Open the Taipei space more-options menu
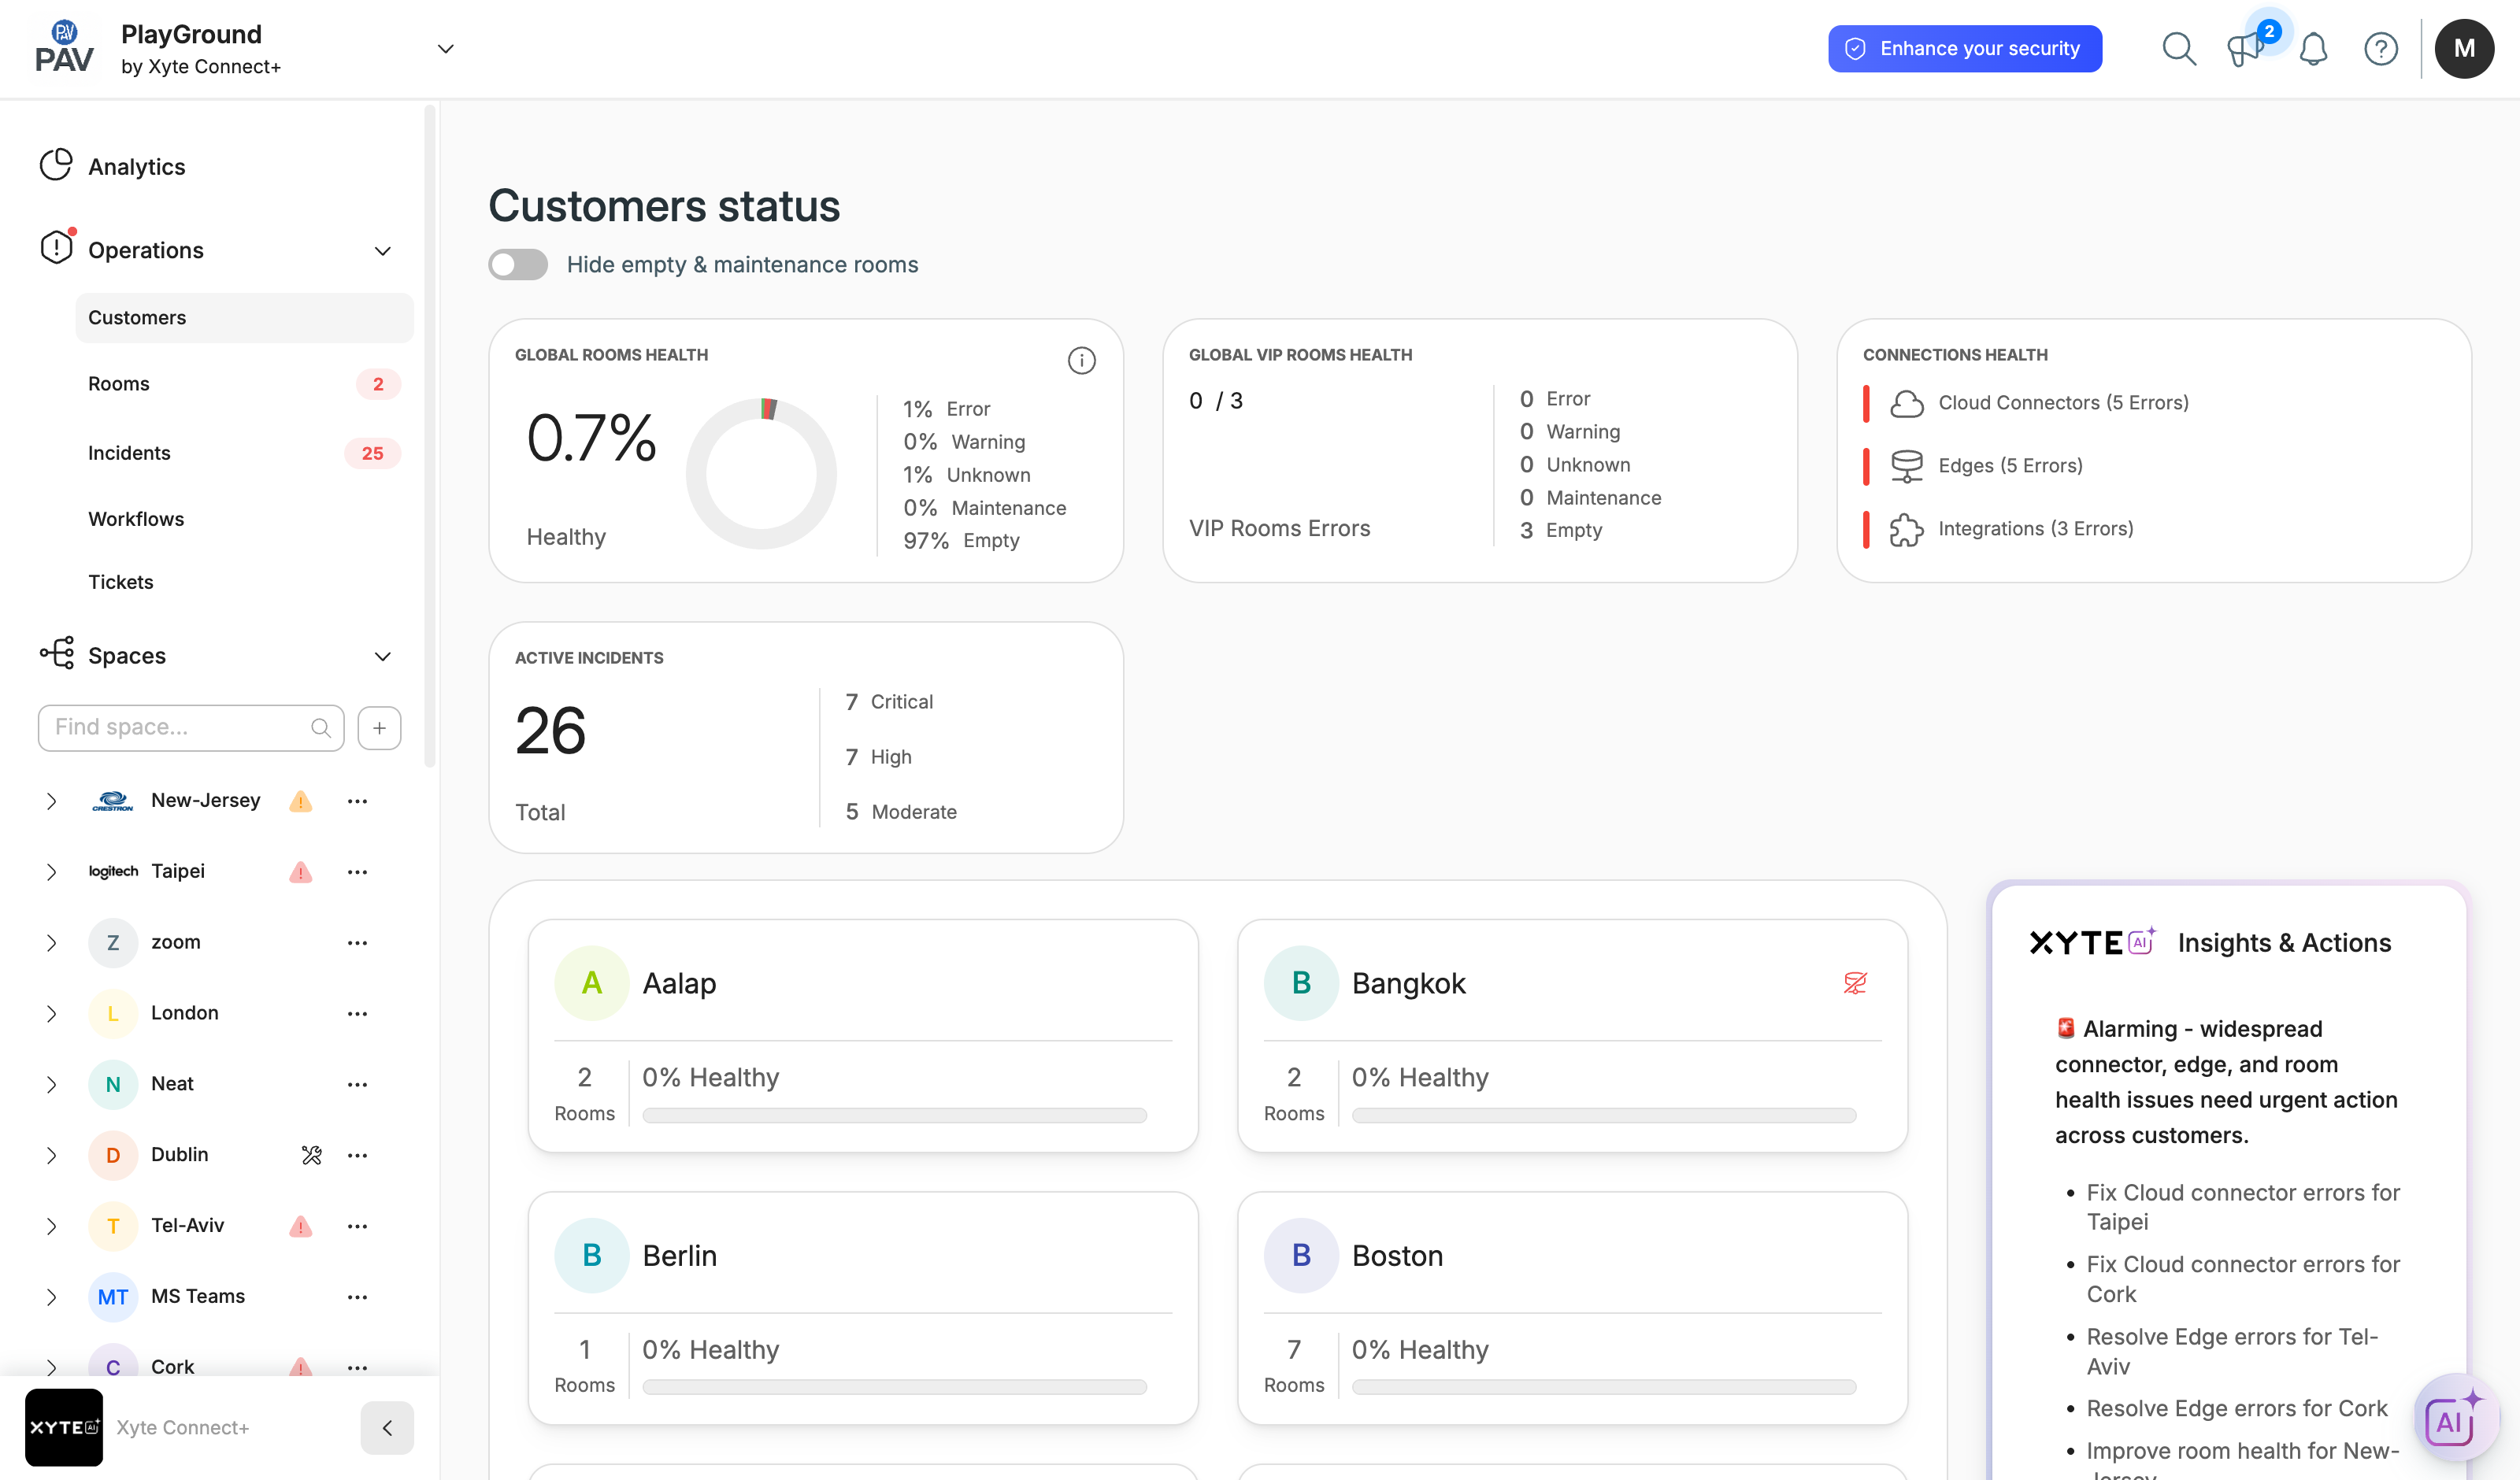 click(x=357, y=872)
